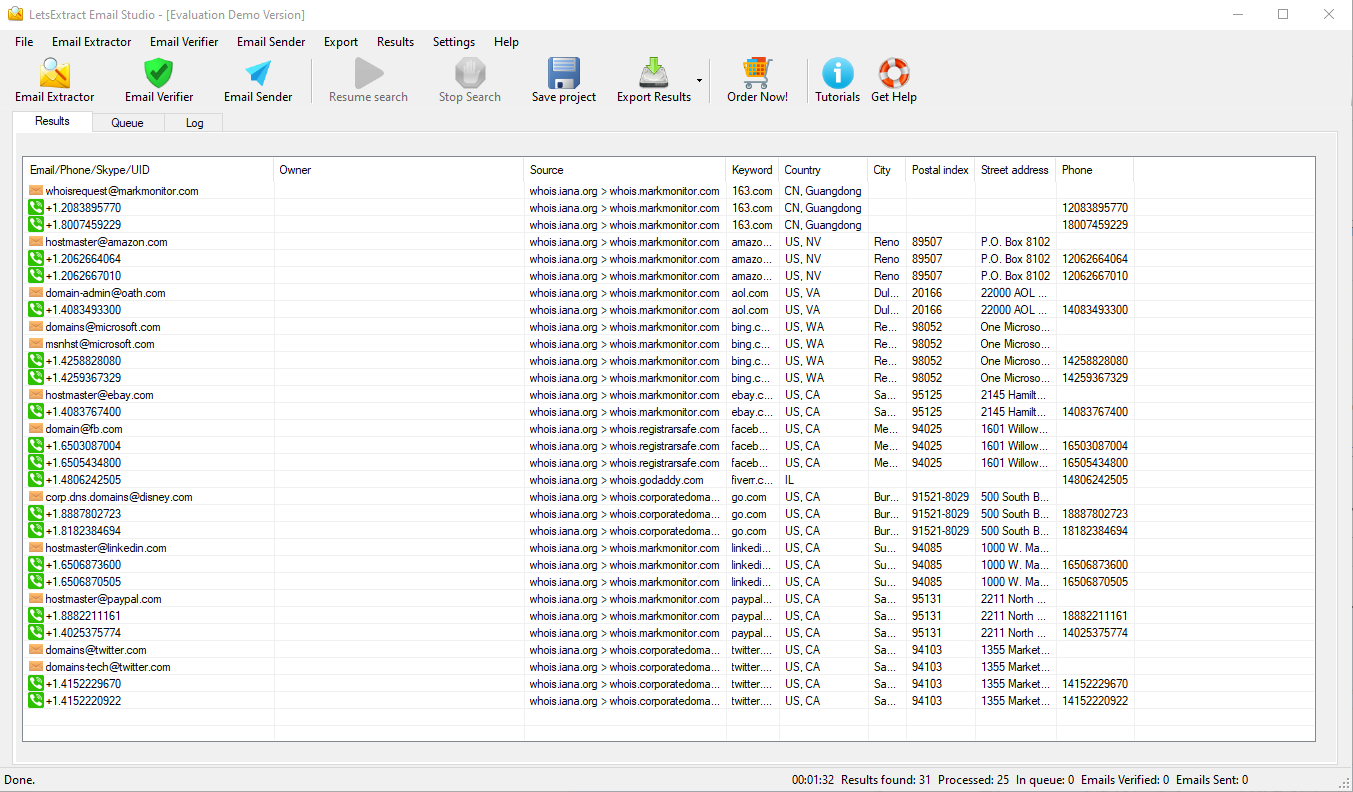
Task: Sort by the Owner column header
Action: coord(398,170)
